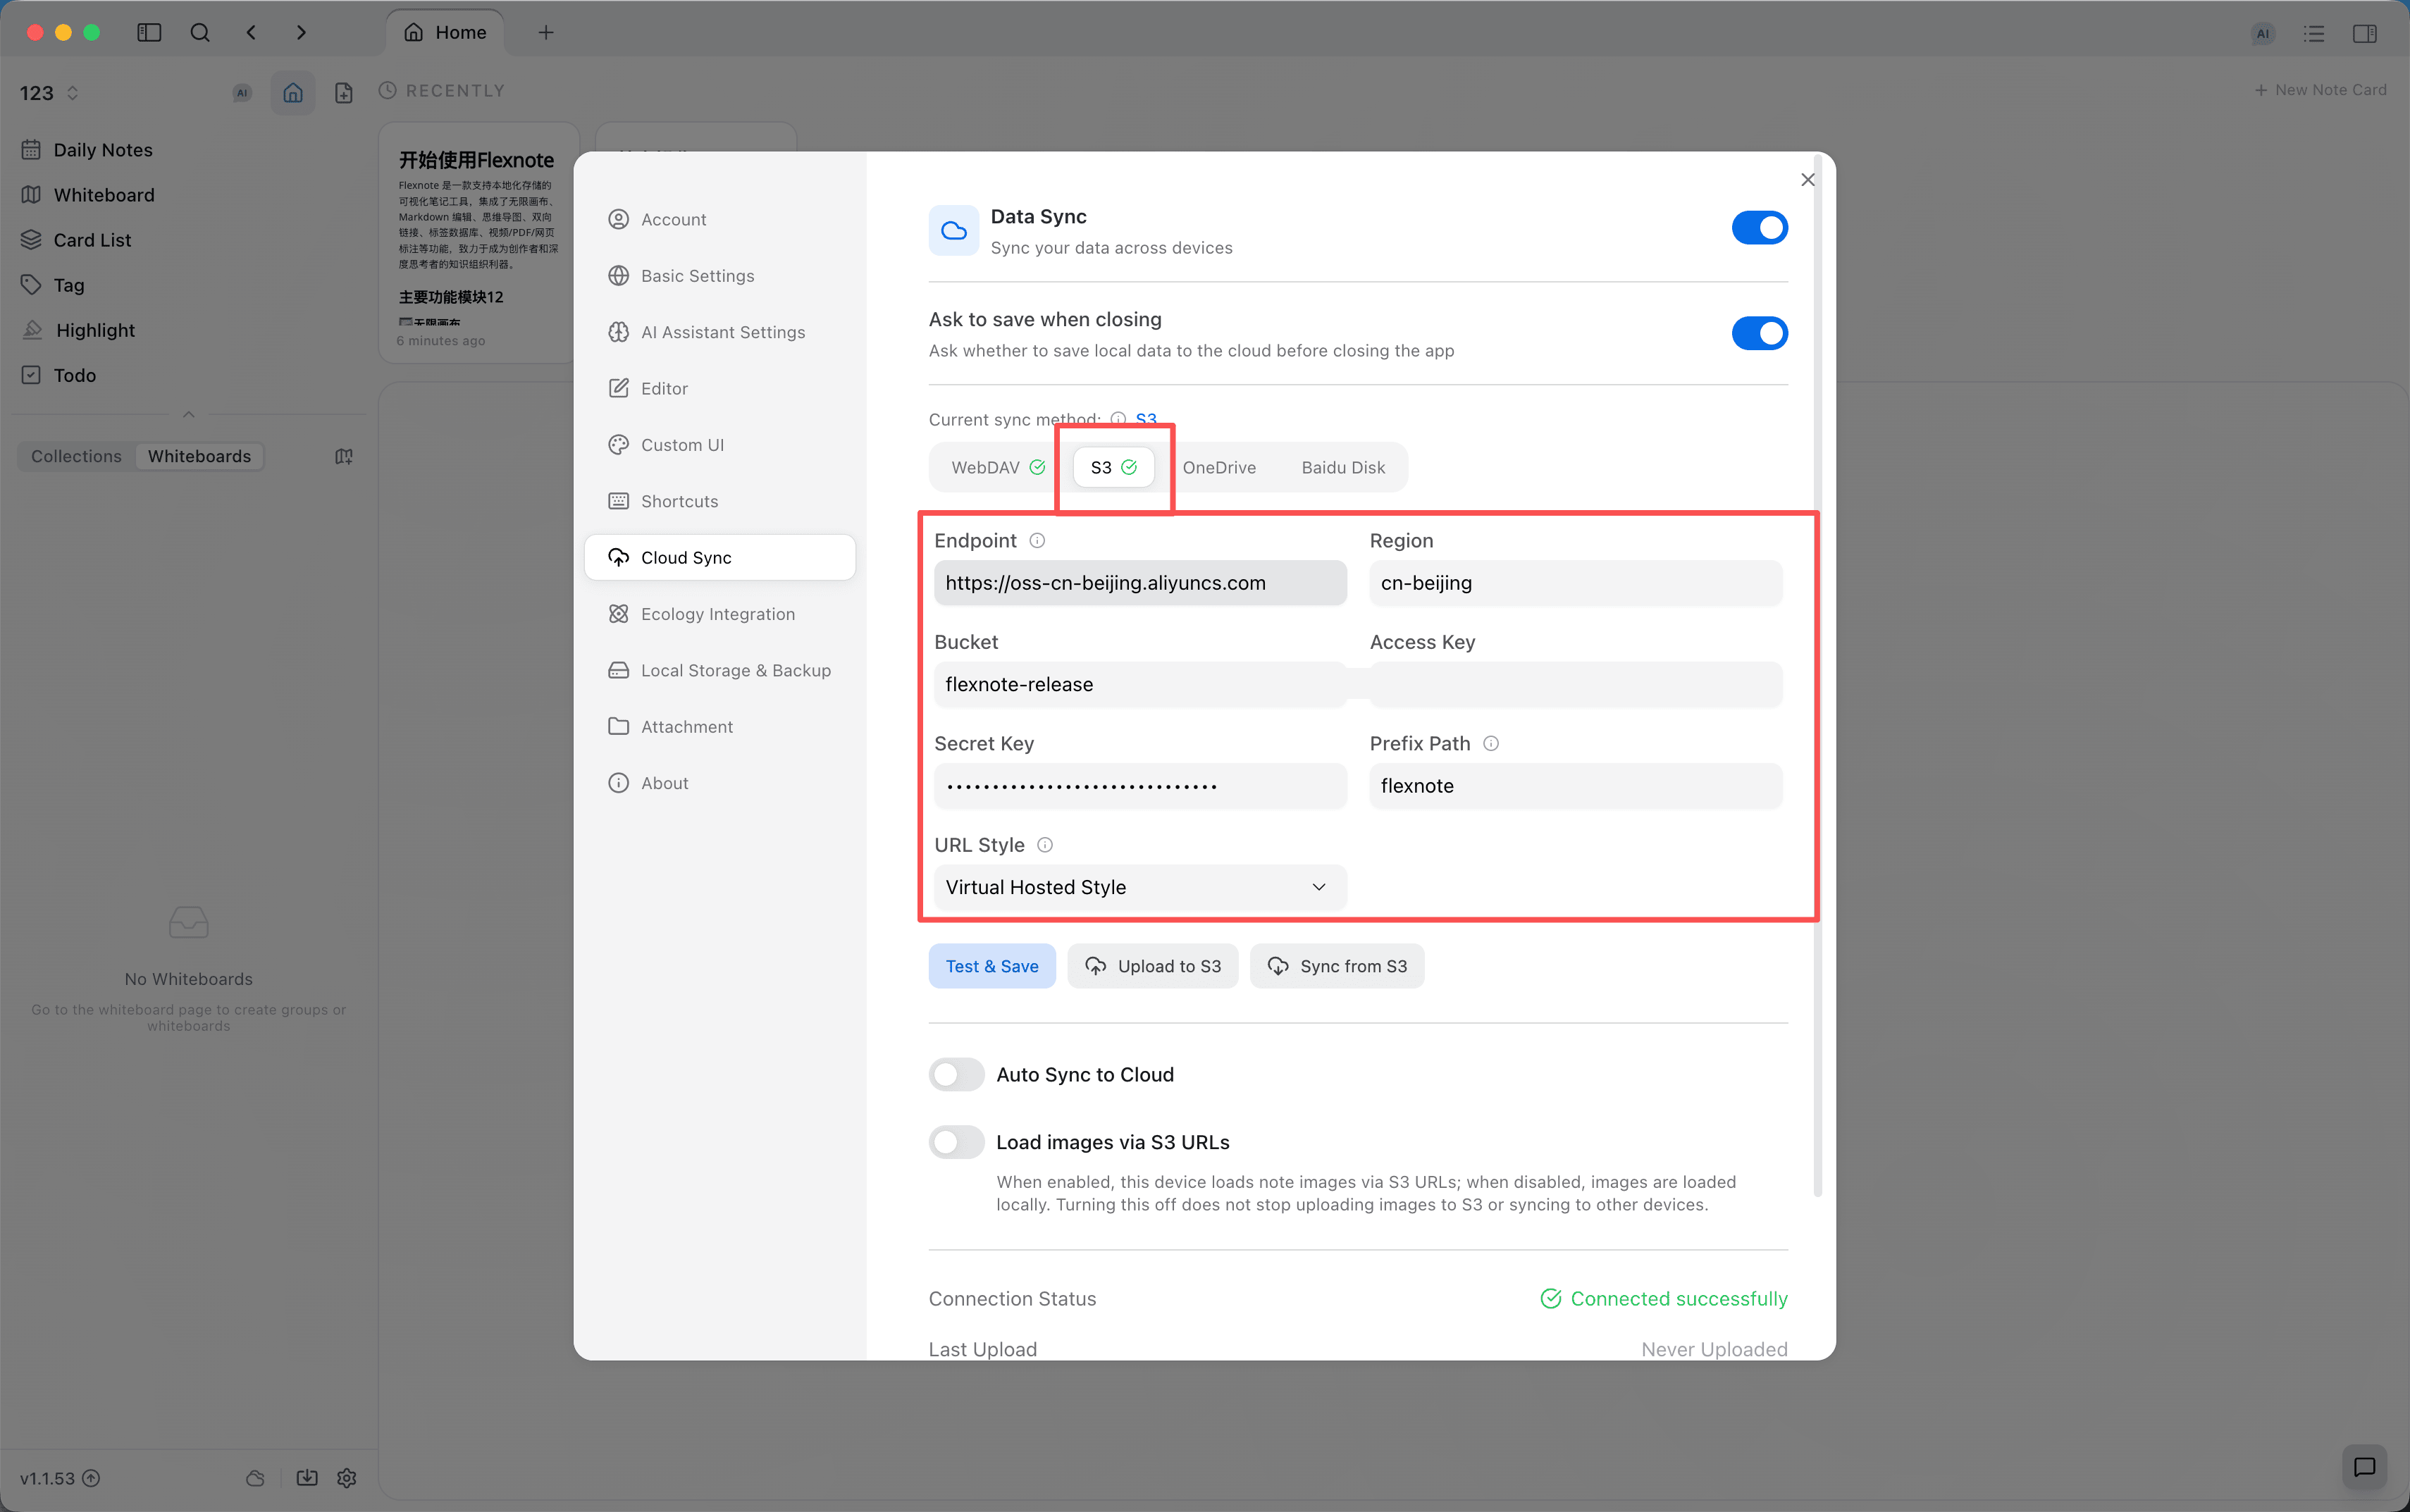
Task: Open the whiteboard map icon beside Whiteboards
Action: coord(344,456)
